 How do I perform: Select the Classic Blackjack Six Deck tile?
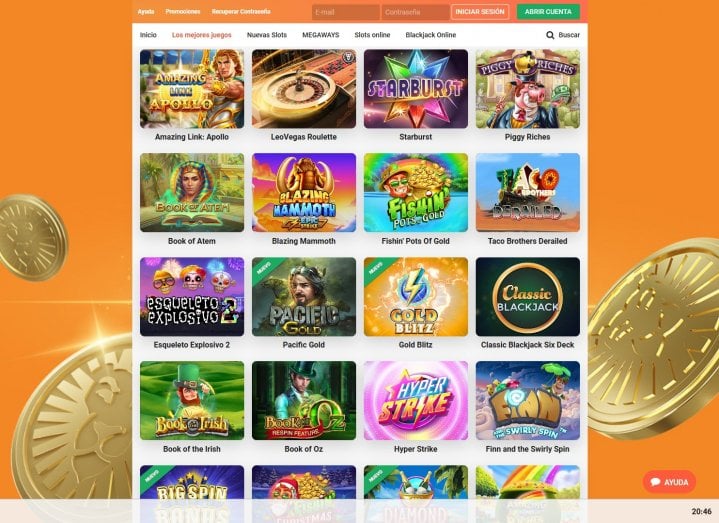coord(527,297)
